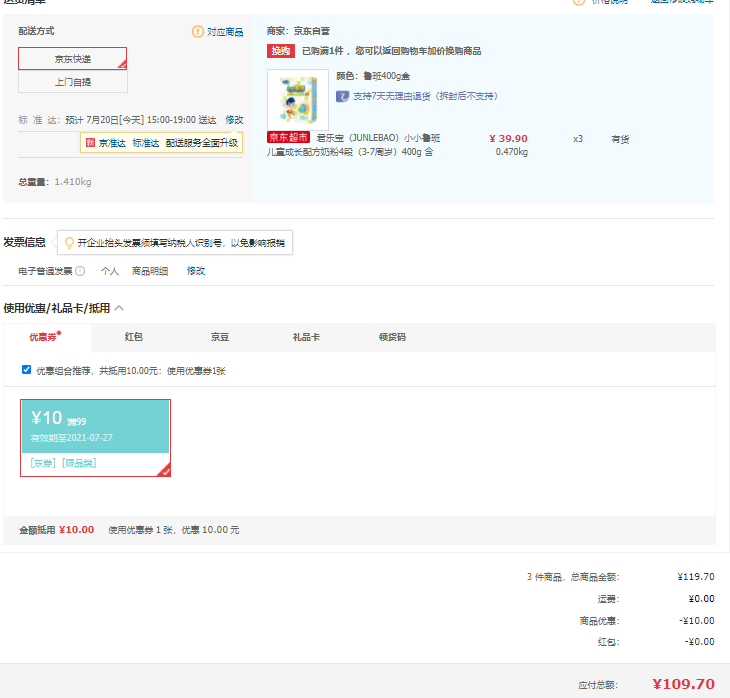Open the milk powder product thumbnail
Image resolution: width=730 pixels, height=698 pixels.
click(x=297, y=100)
